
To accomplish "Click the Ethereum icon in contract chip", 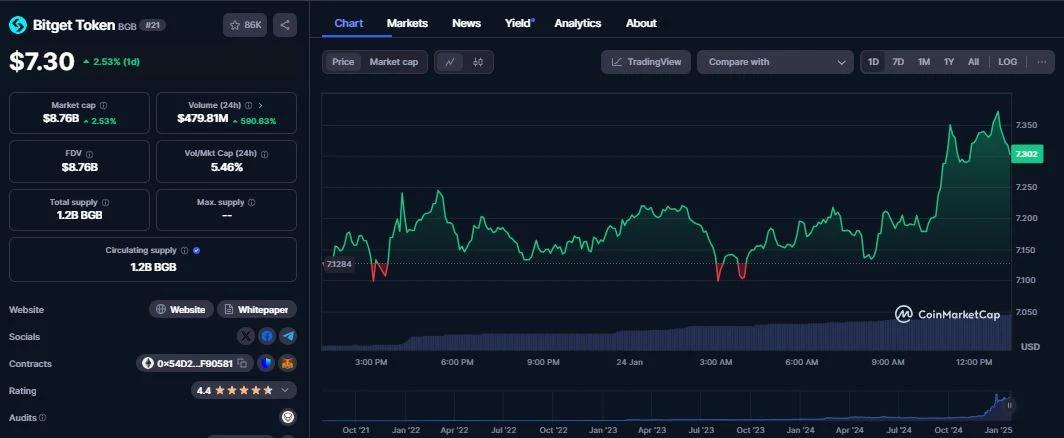I will click(x=148, y=364).
